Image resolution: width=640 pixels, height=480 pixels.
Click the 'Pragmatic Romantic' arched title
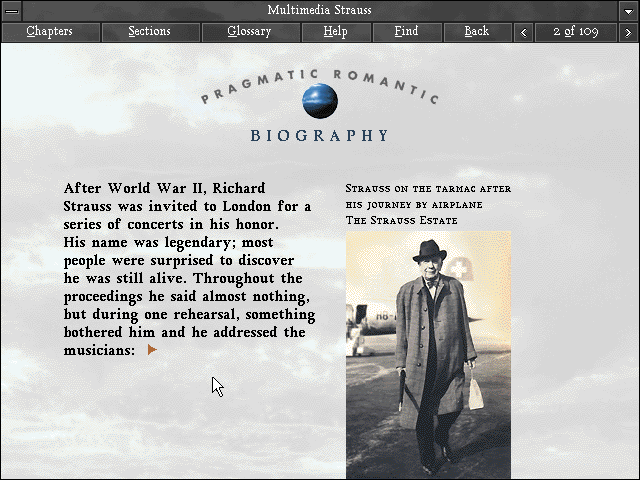point(320,86)
